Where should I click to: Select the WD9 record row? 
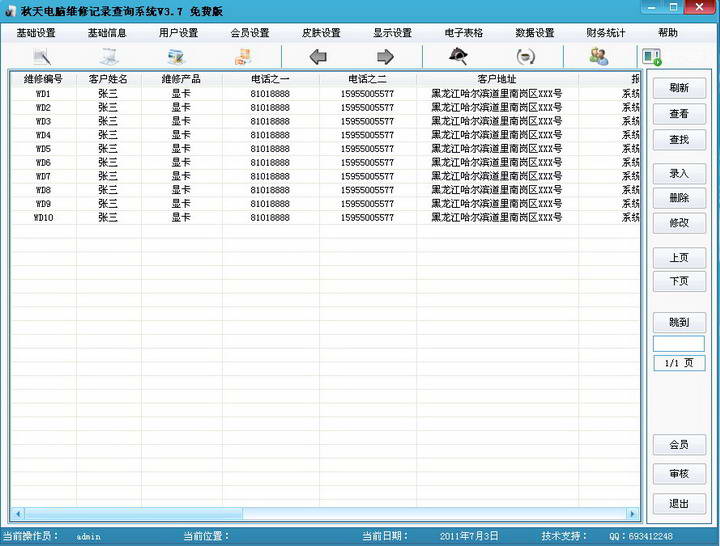coord(325,204)
